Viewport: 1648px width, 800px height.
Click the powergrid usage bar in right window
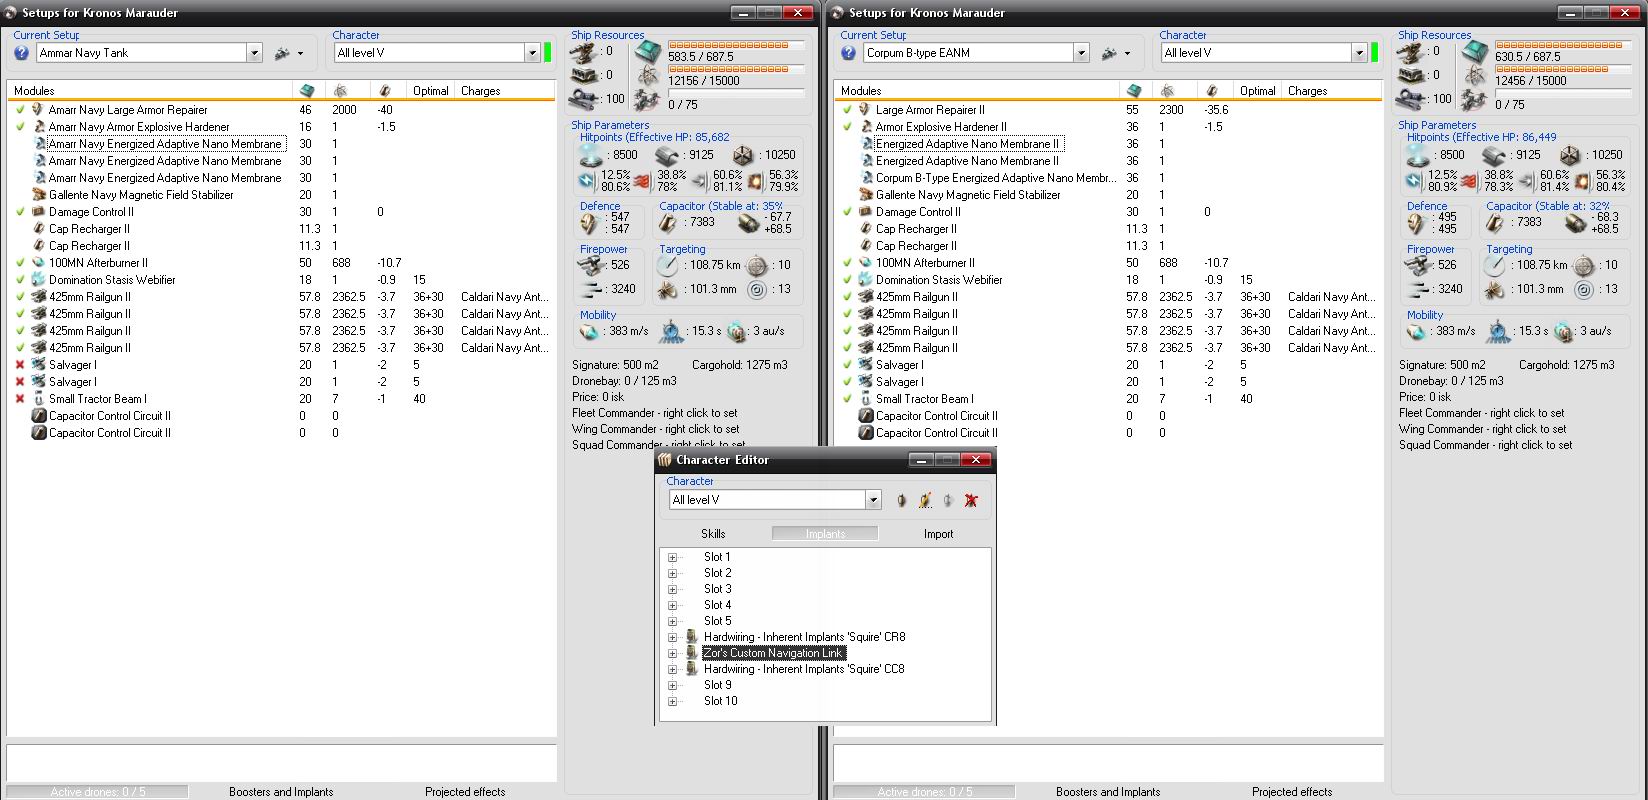[1563, 69]
